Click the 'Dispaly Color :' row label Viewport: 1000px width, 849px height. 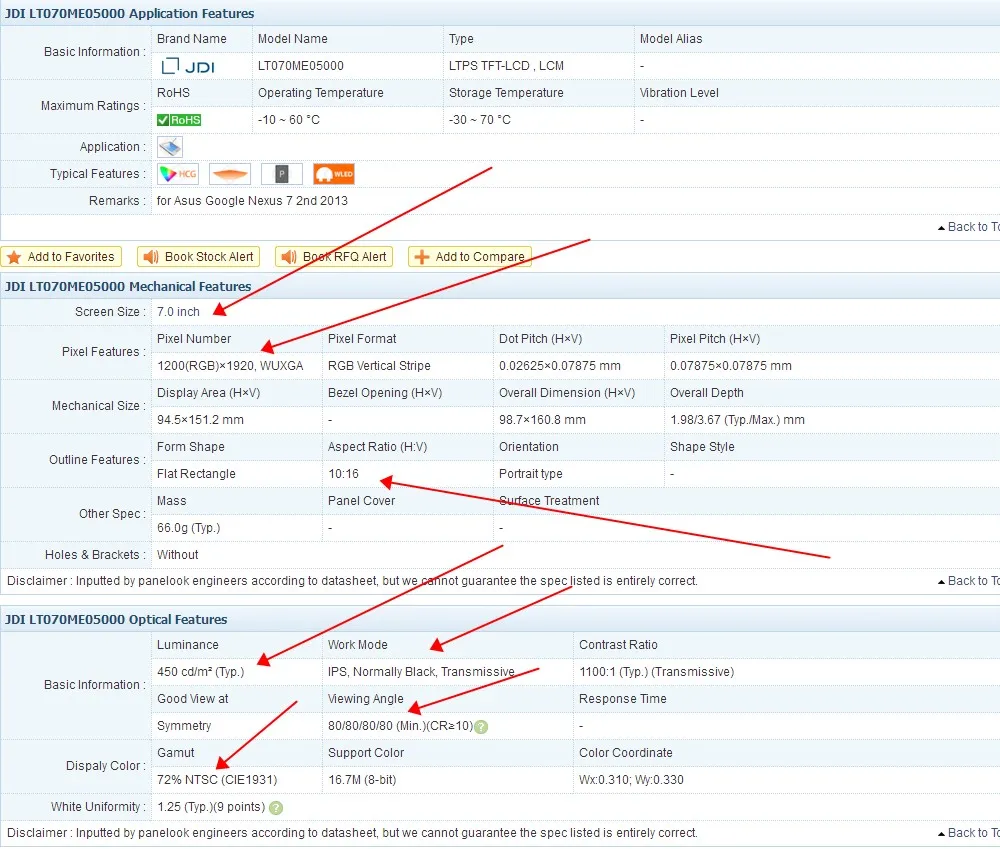[106, 766]
